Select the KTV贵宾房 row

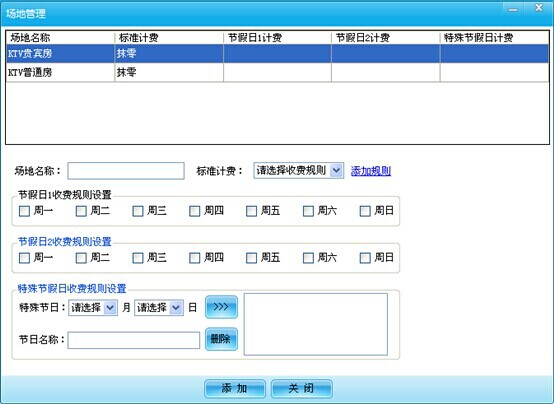coord(277,54)
